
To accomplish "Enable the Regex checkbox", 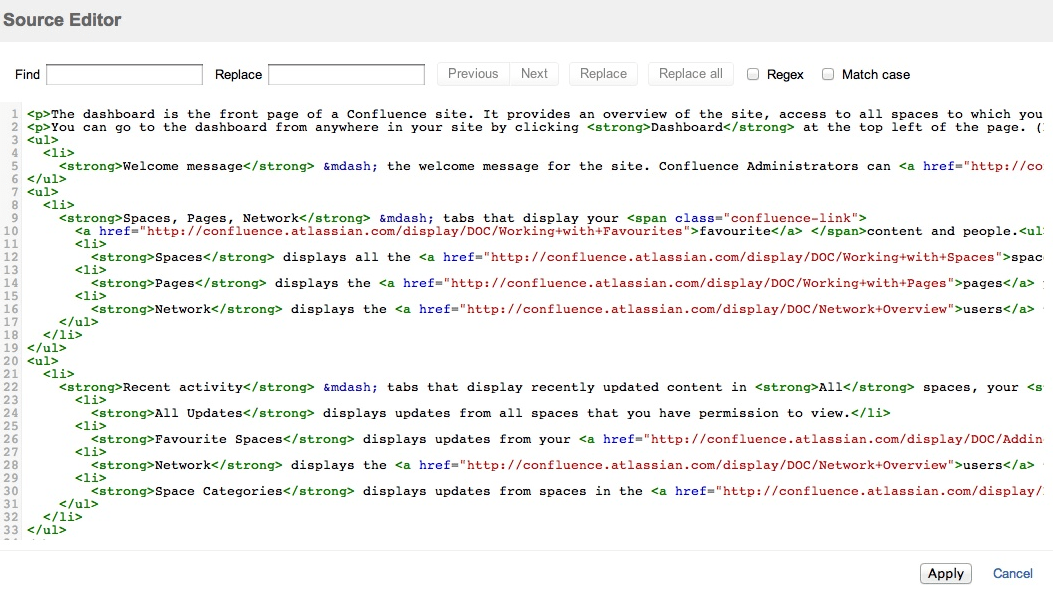I will [x=753, y=73].
